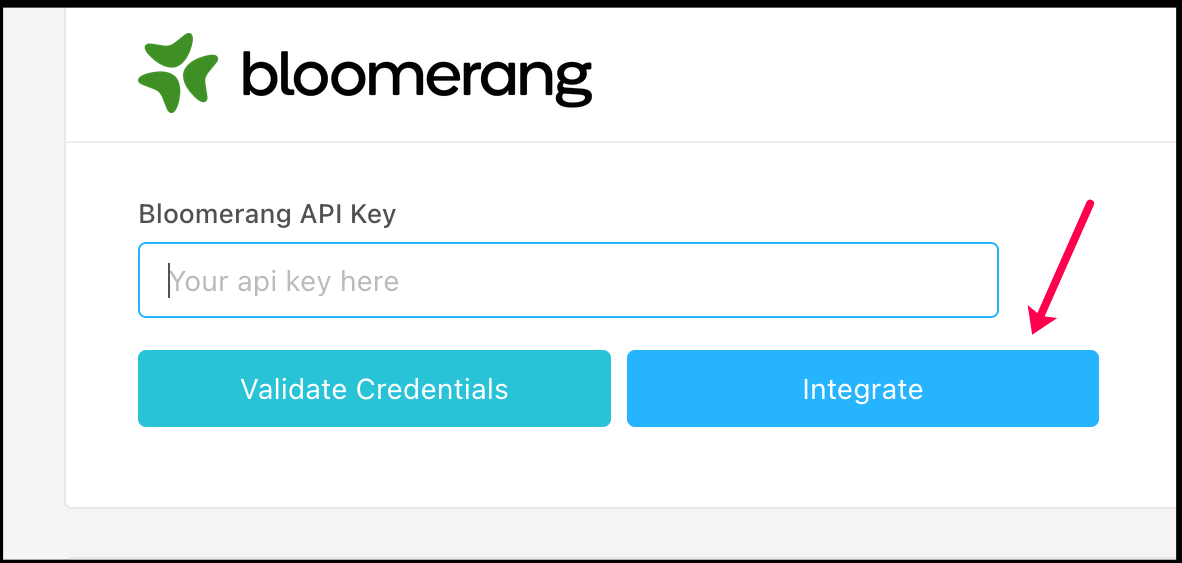Hit the teal Validate Credentials button

point(374,389)
